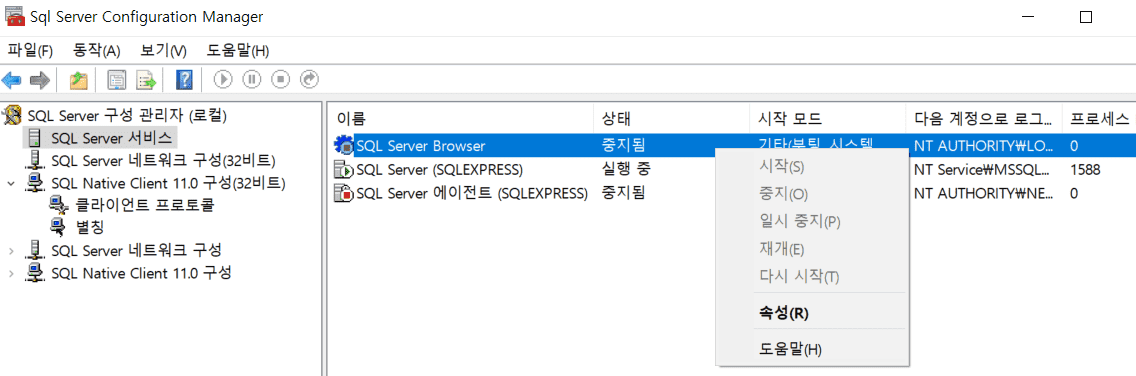Click the SQL Server 구성 관리자 root icon
The height and width of the screenshot is (376, 1136).
click(12, 114)
